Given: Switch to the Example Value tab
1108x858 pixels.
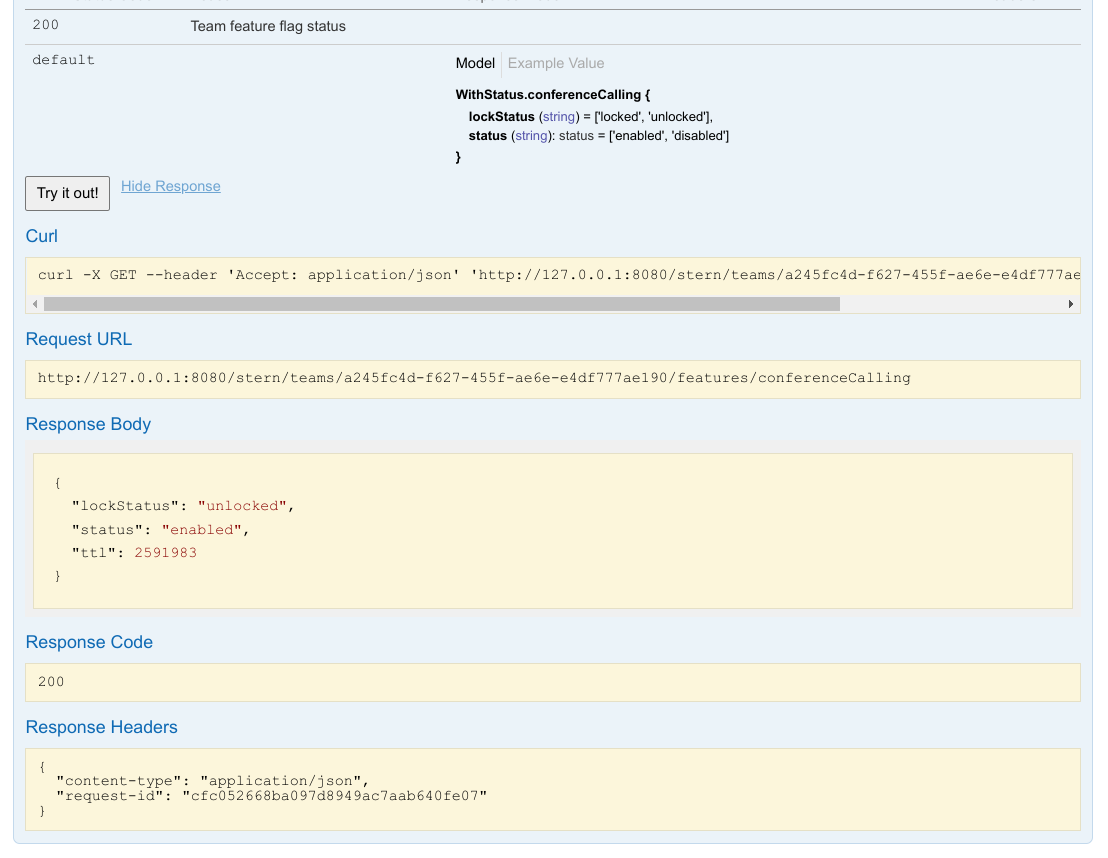Looking at the screenshot, I should [555, 63].
